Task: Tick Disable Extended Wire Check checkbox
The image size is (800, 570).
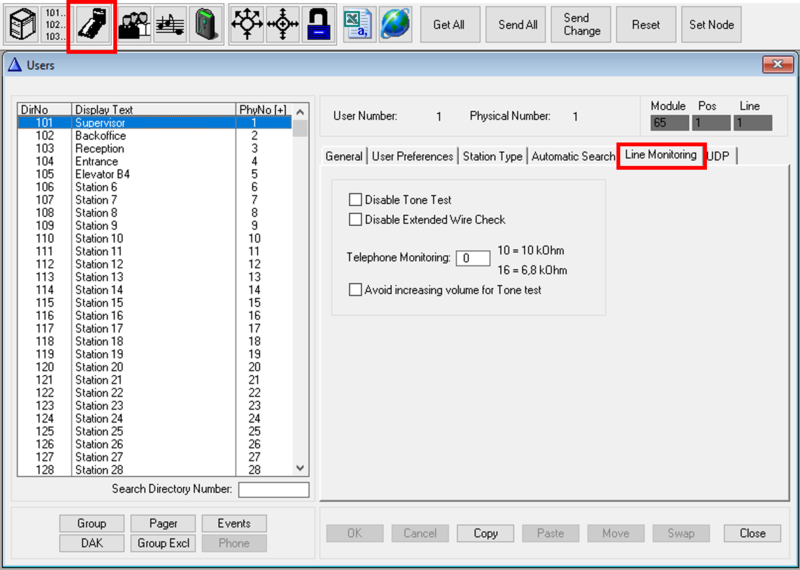Action: pos(355,219)
